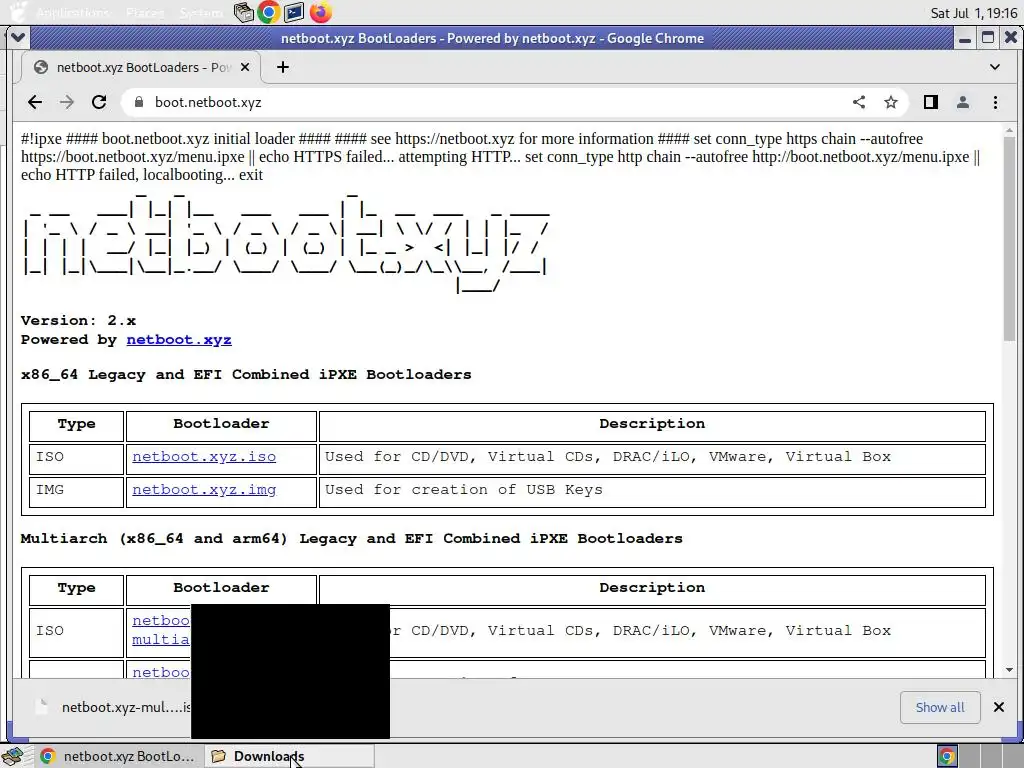This screenshot has height=768, width=1024.
Task: Click the scrollbar up arrow
Action: point(1010,131)
